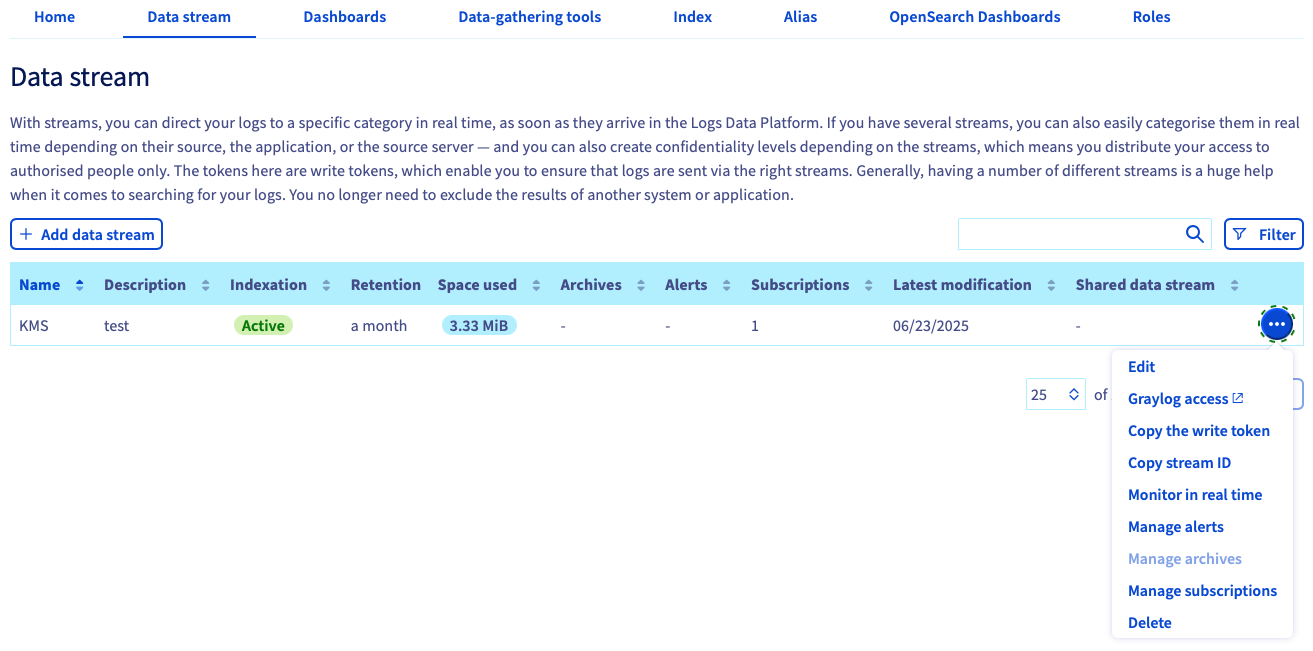Sort the table by the Name column arrows

76,284
